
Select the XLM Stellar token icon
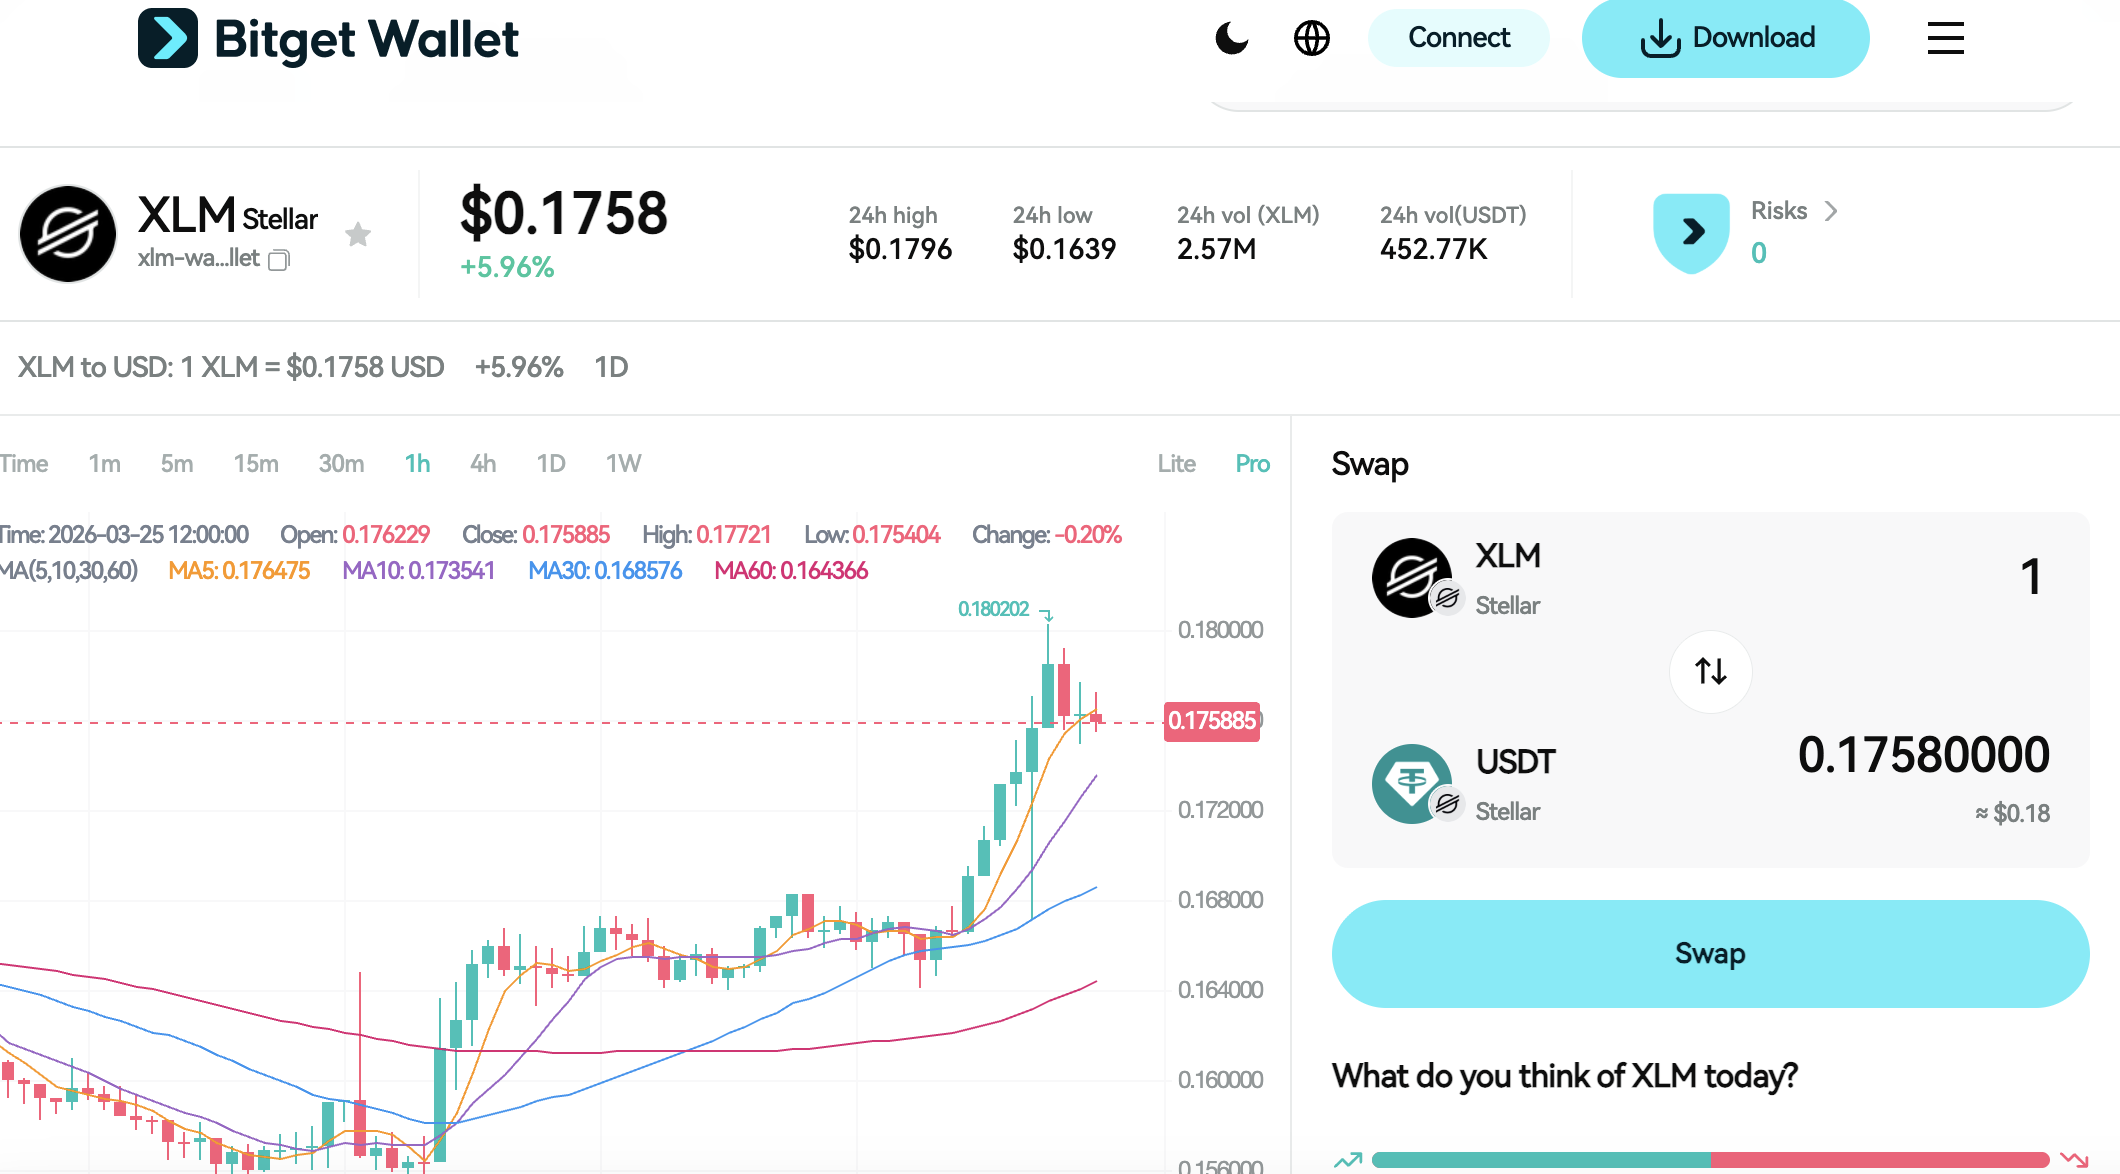pyautogui.click(x=1413, y=579)
